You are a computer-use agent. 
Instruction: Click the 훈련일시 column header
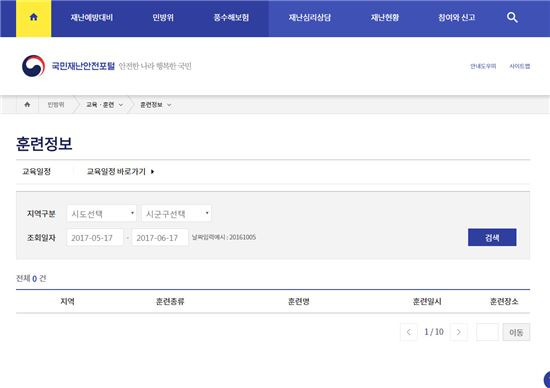(x=427, y=301)
